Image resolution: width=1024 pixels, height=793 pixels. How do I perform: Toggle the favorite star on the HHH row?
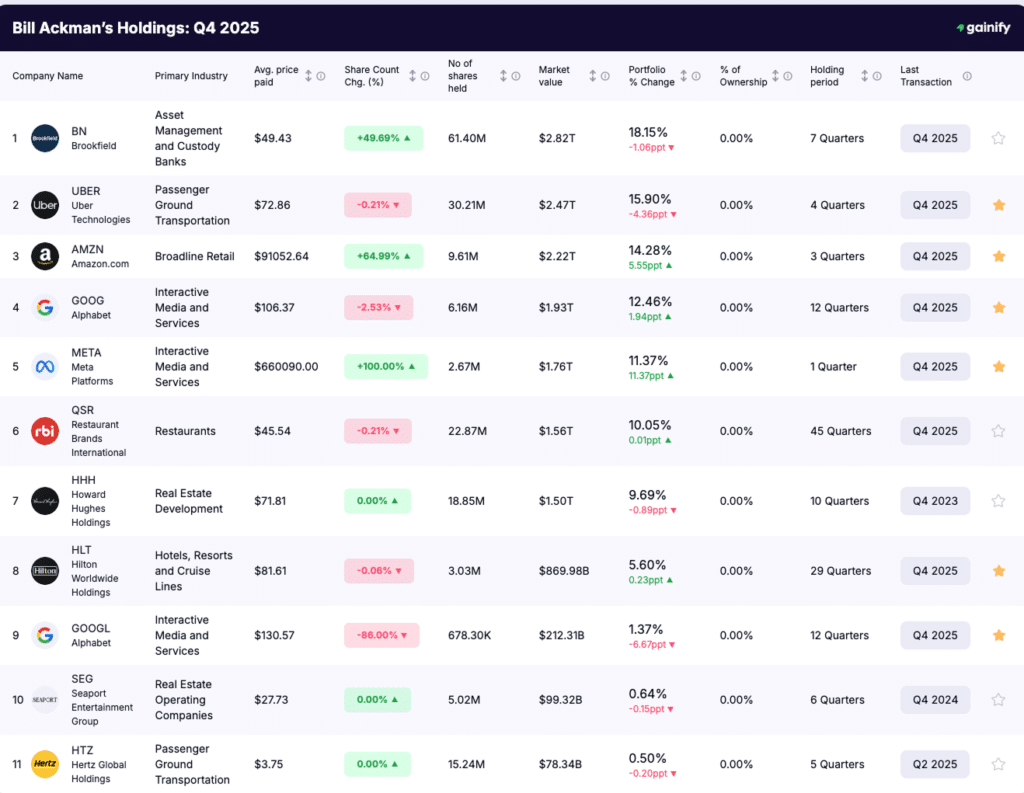click(998, 501)
